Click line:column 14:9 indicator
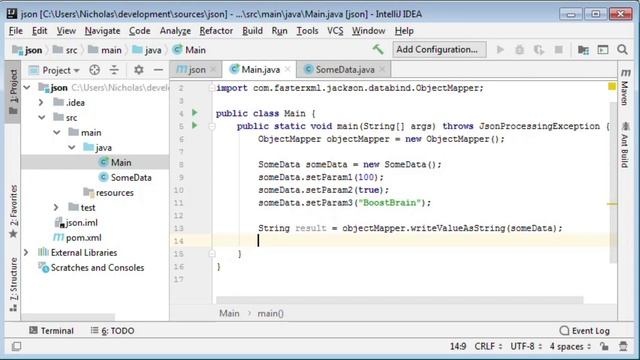This screenshot has width=640, height=360. pyautogui.click(x=458, y=347)
